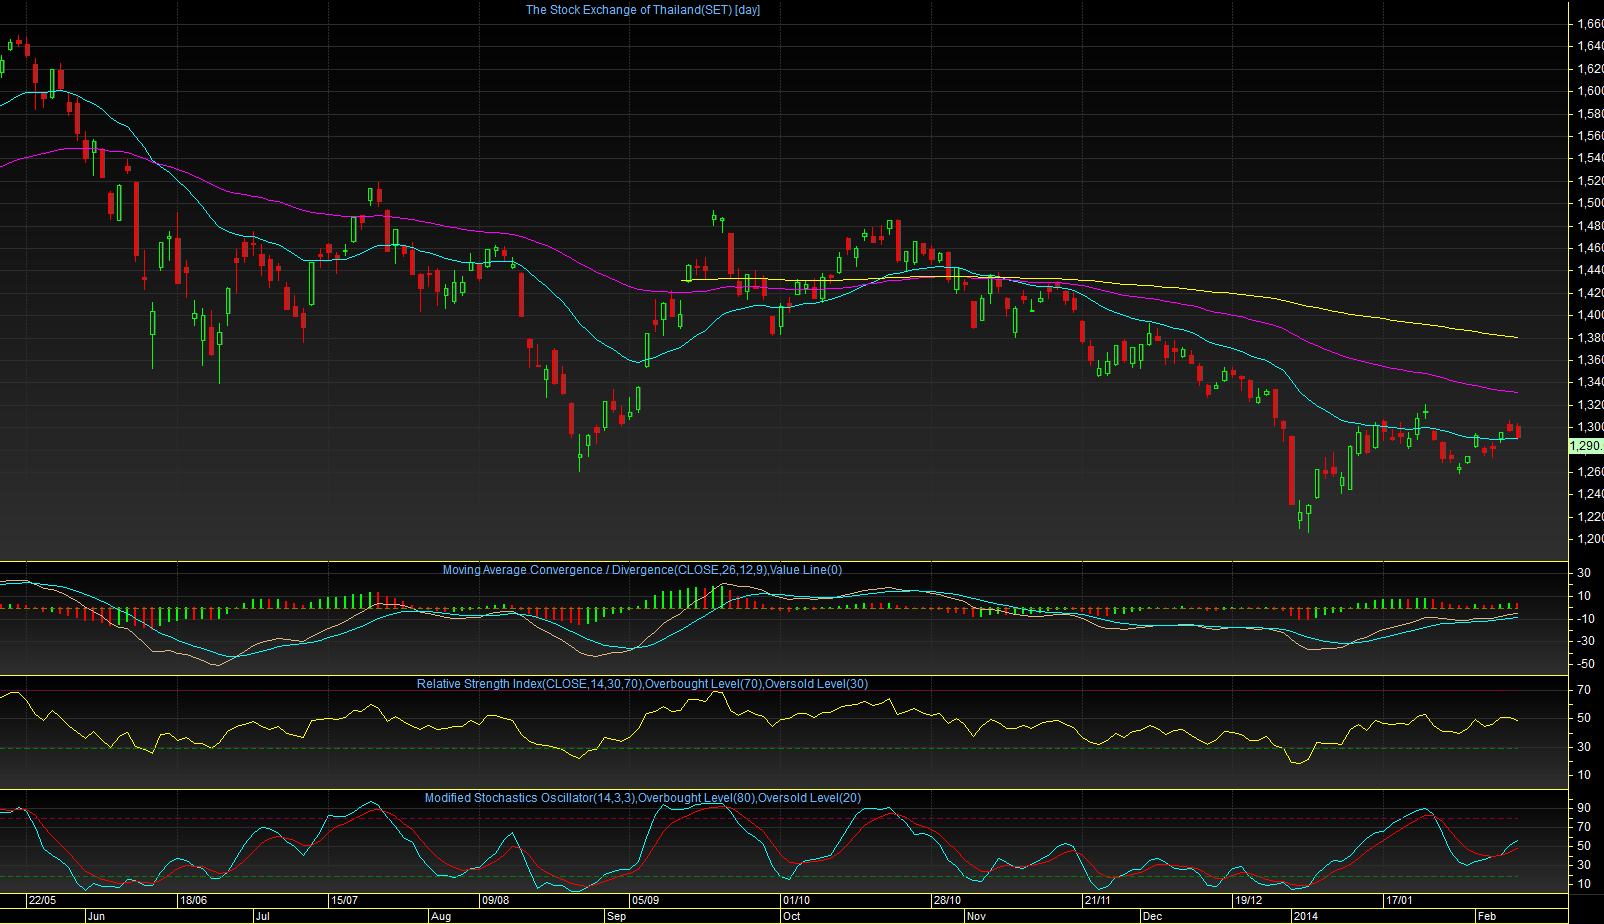1604x924 pixels.
Task: Select the 2014 year label
Action: 1305,916
